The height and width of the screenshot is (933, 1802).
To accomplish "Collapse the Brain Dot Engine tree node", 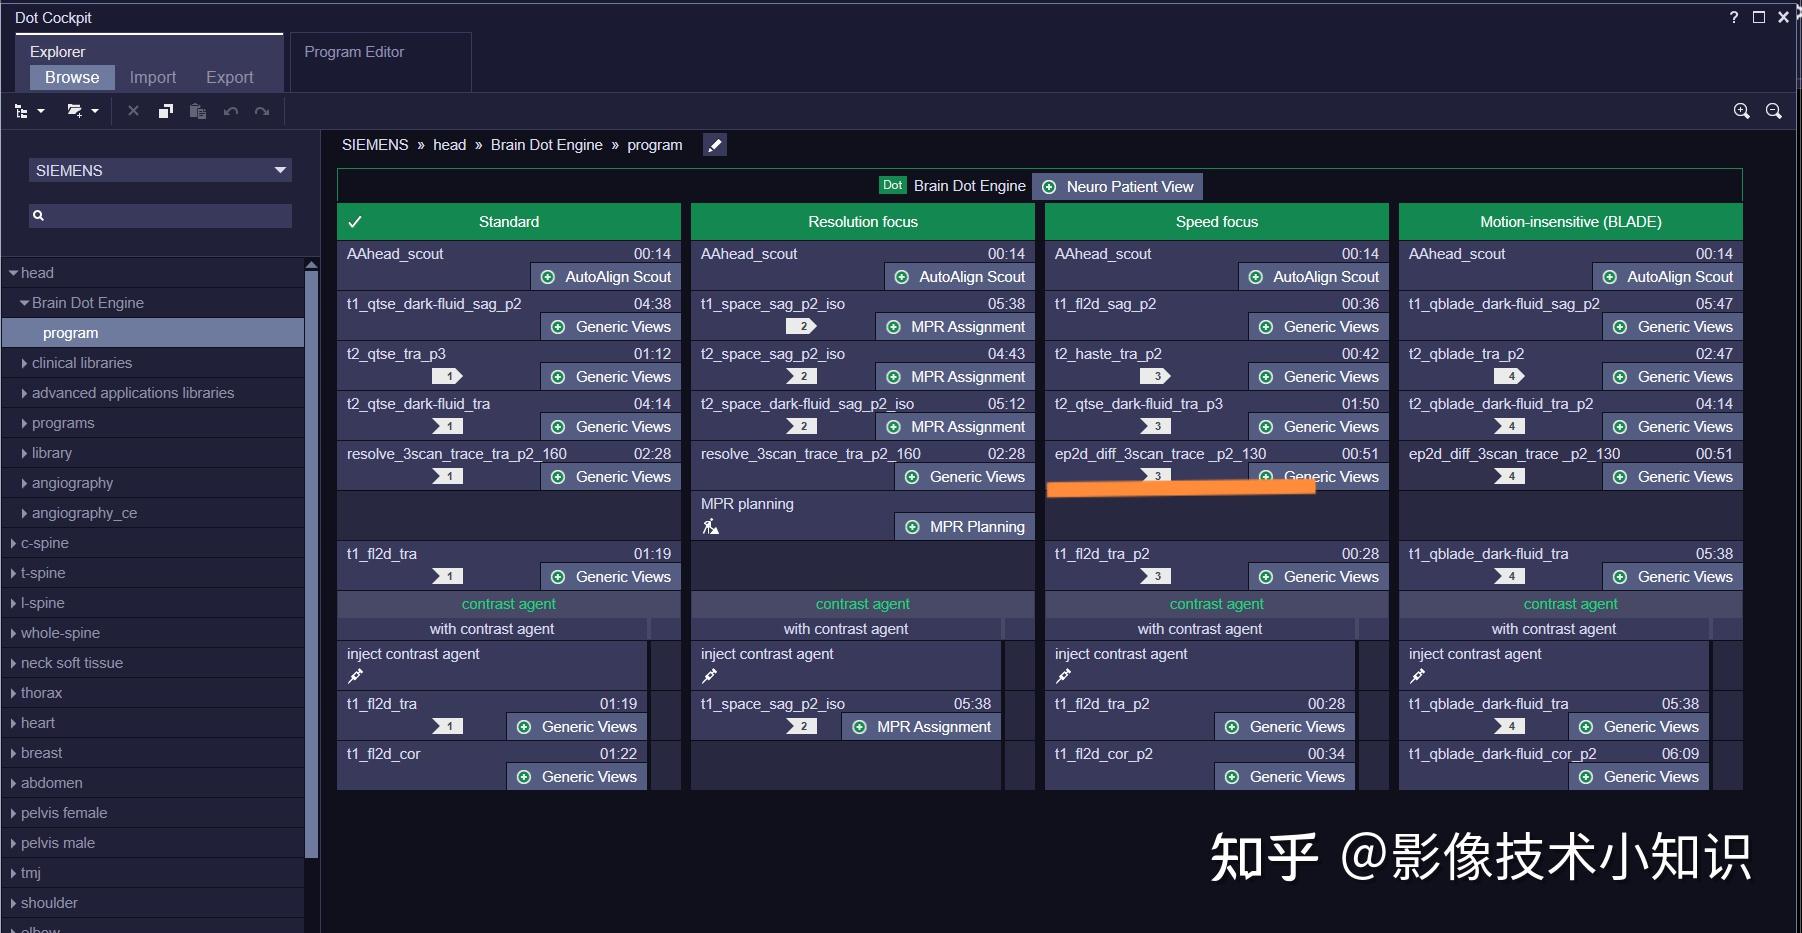I will coord(22,302).
